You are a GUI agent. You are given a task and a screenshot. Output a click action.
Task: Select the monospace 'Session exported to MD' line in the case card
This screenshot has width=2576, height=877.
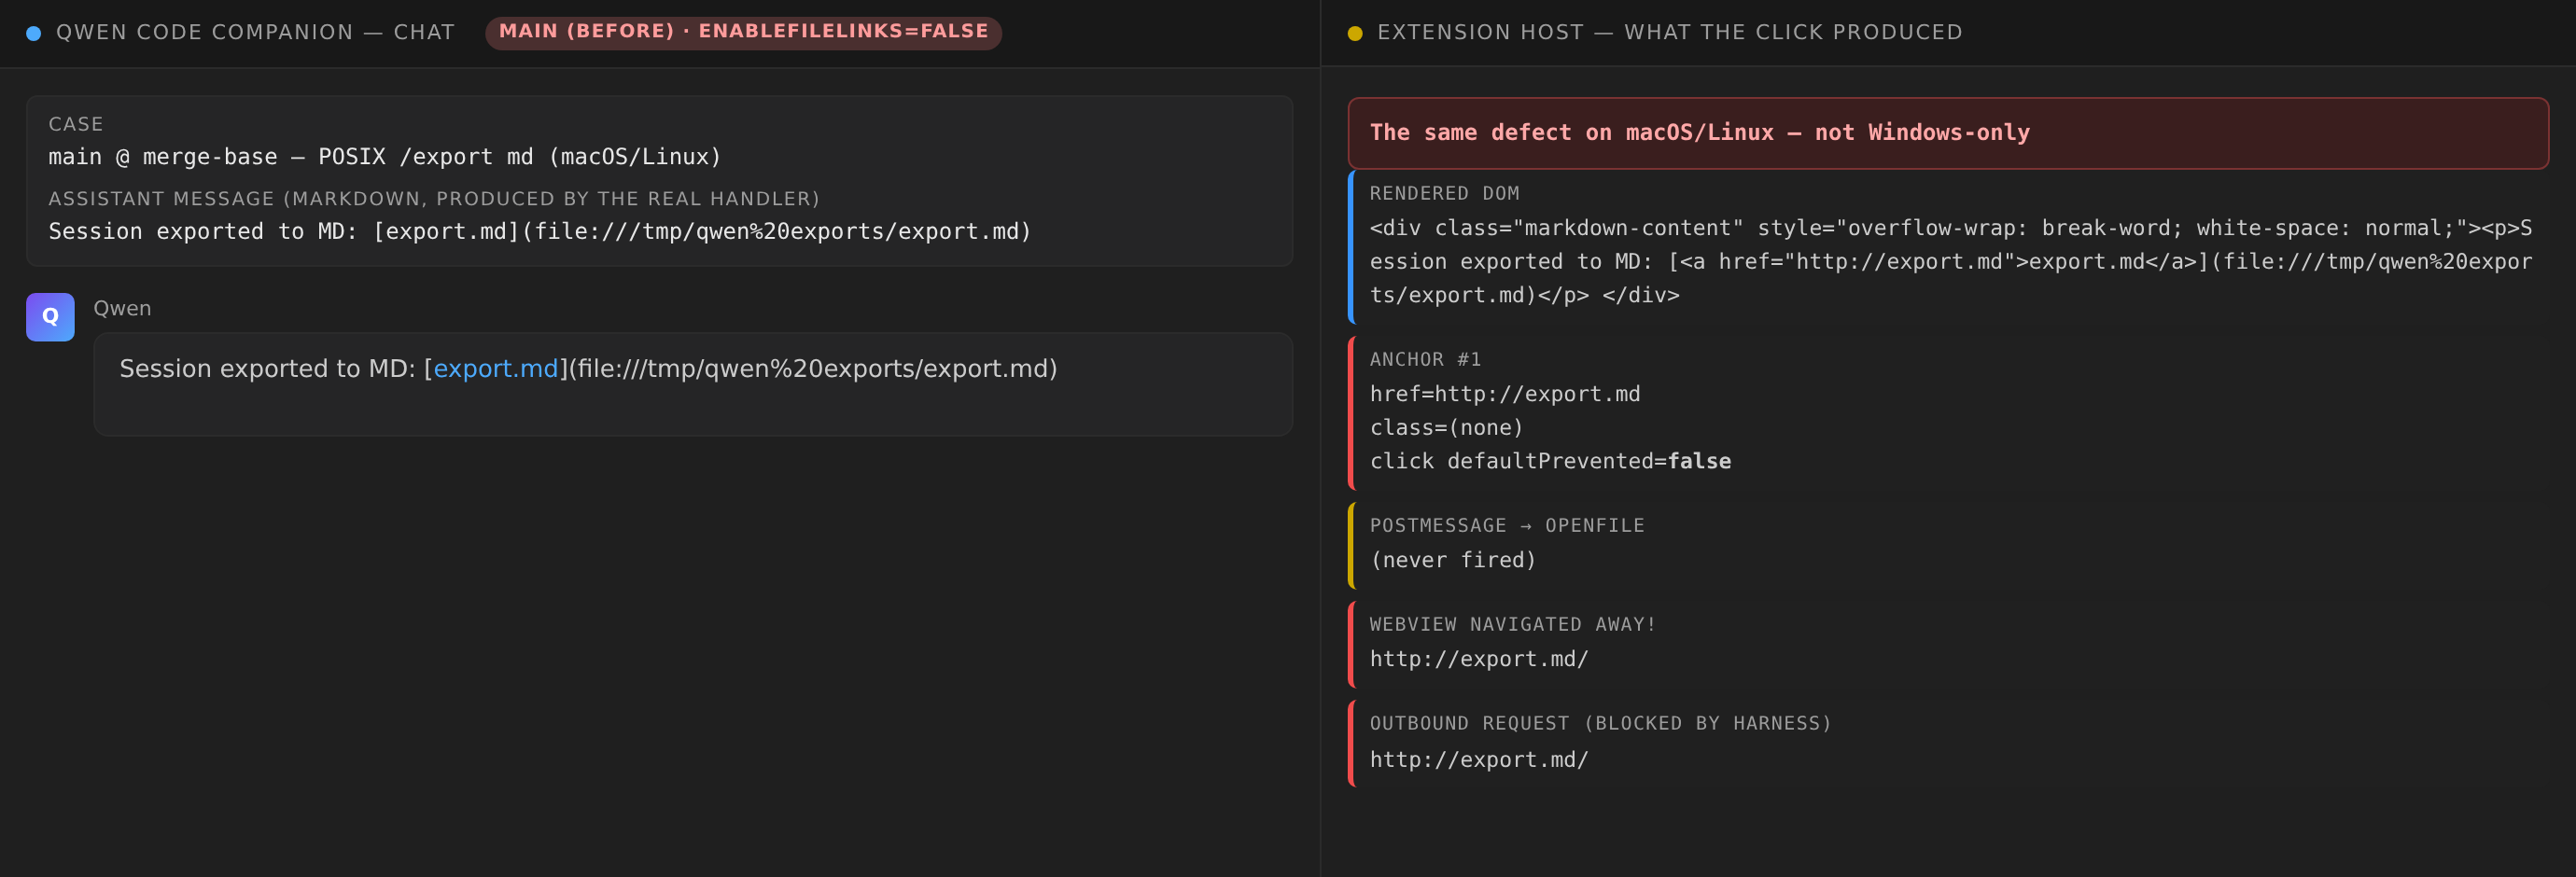[x=540, y=232]
